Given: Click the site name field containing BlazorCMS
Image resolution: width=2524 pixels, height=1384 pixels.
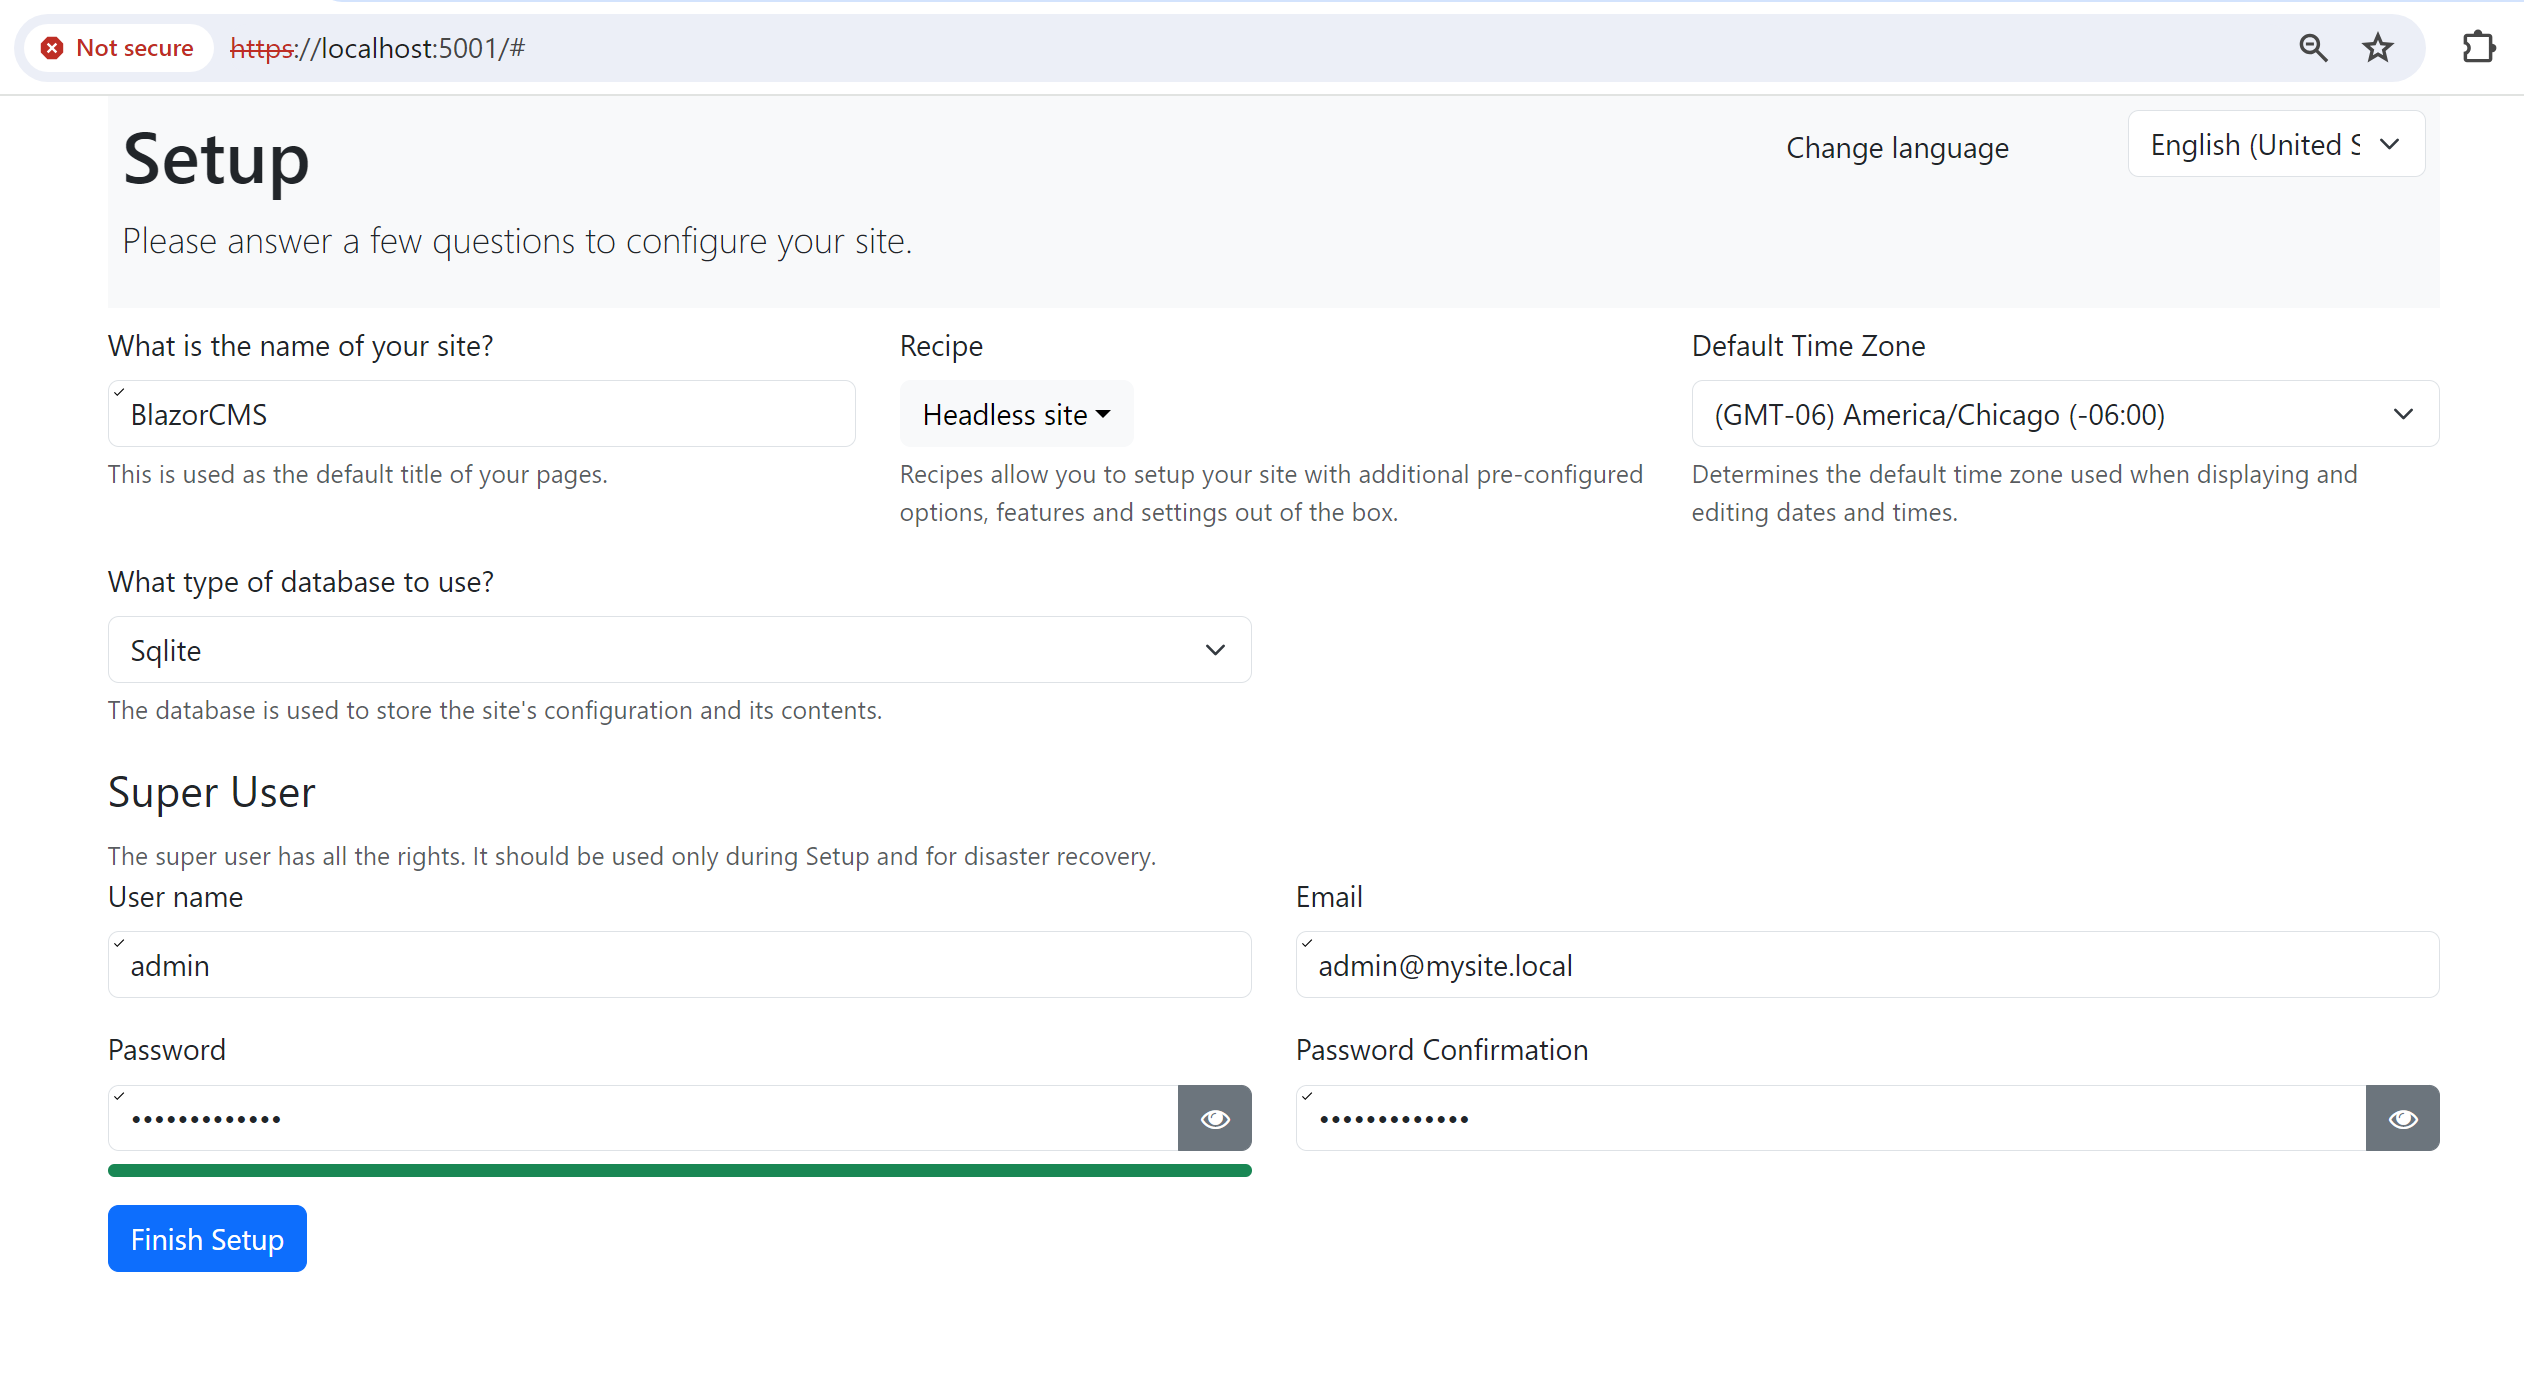Looking at the screenshot, I should [x=481, y=414].
